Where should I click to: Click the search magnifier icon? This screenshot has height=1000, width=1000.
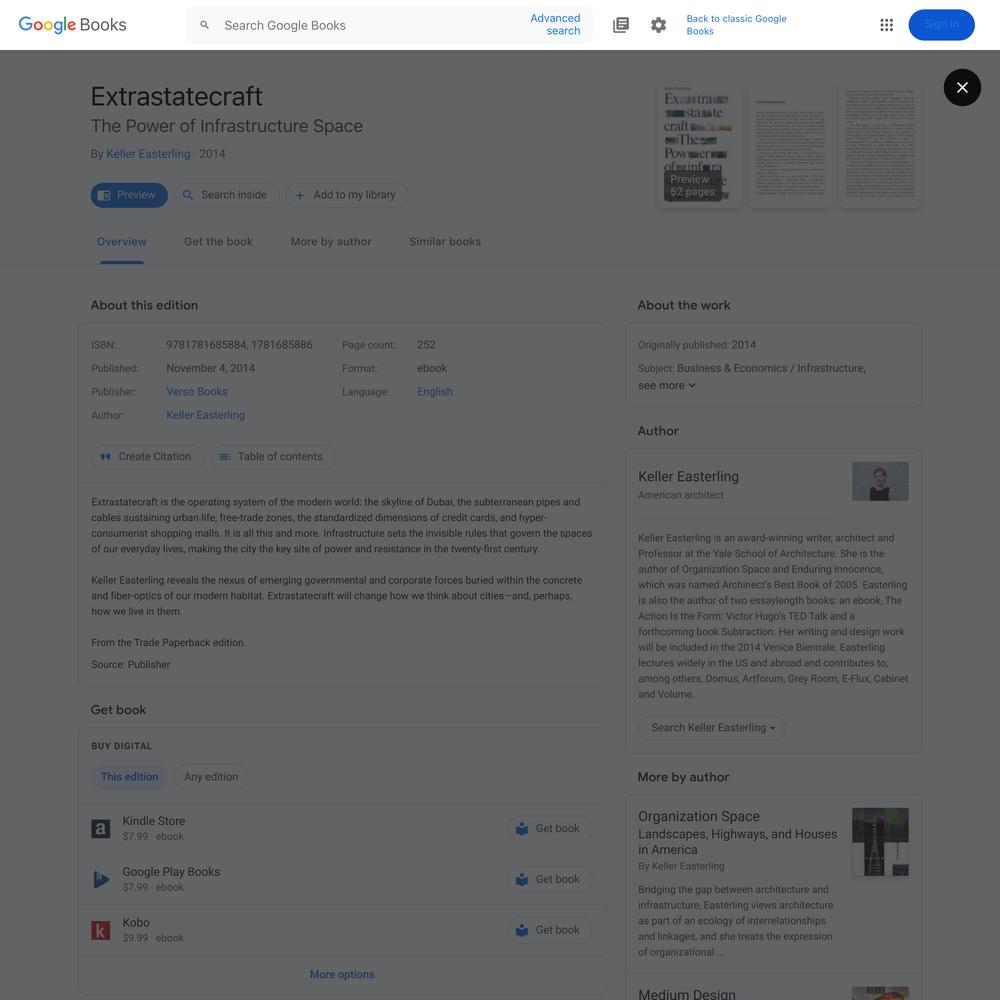[x=205, y=25]
